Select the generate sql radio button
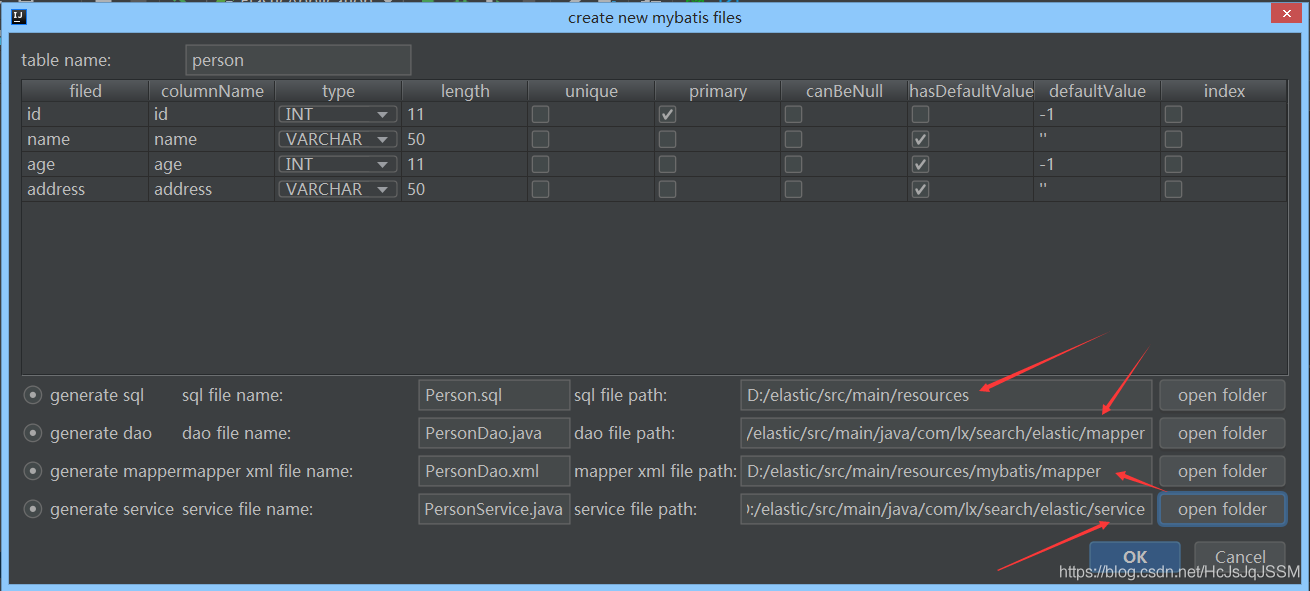Image resolution: width=1310 pixels, height=591 pixels. (x=33, y=396)
